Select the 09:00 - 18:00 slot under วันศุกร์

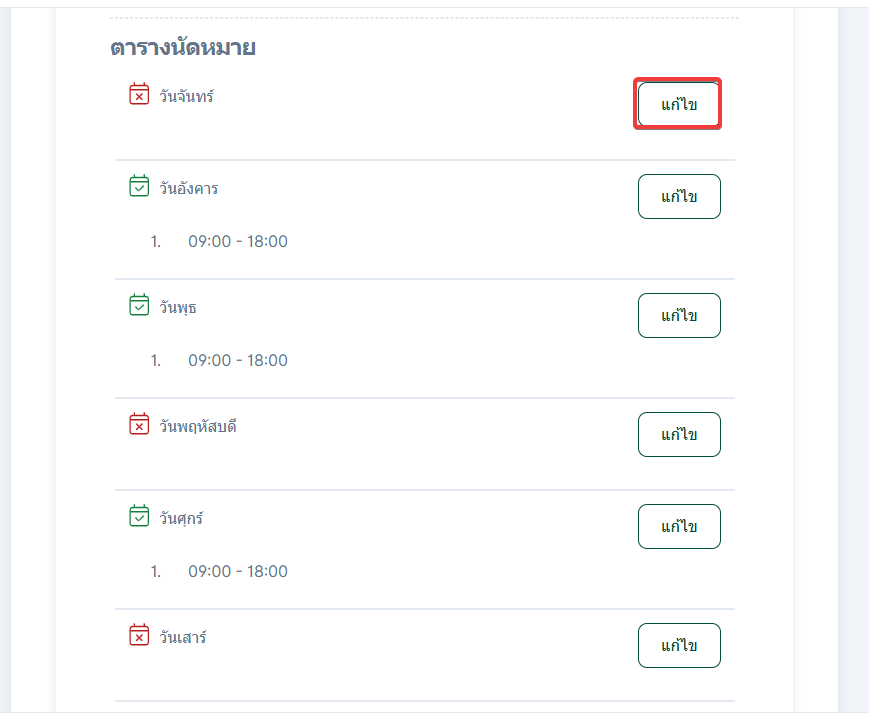coord(238,571)
